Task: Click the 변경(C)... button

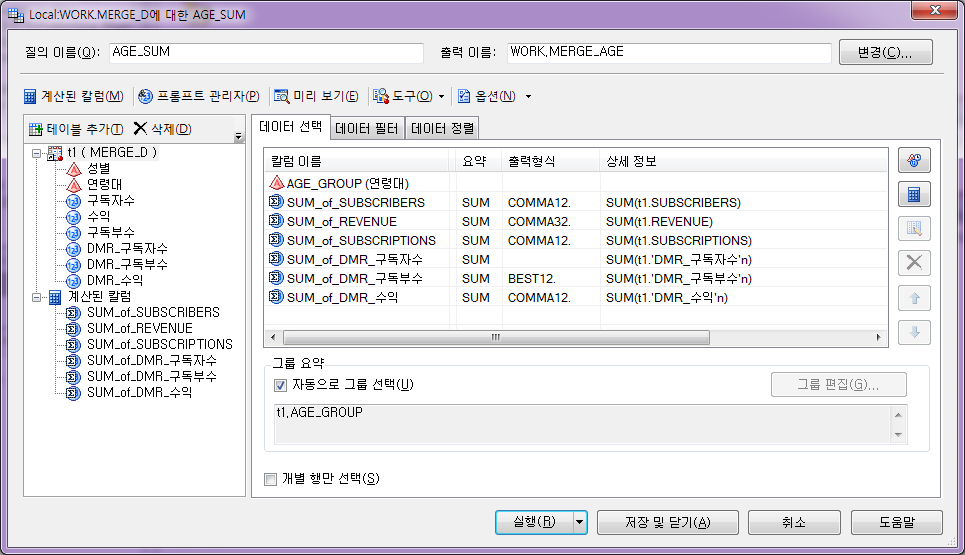Action: tap(886, 52)
